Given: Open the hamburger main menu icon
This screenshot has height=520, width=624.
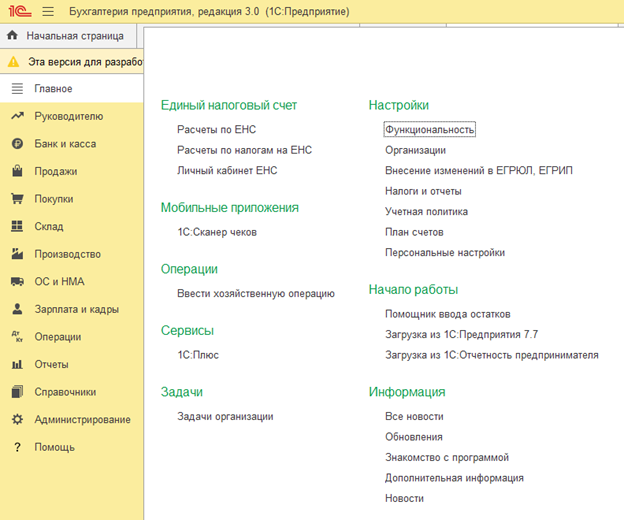Looking at the screenshot, I should coord(48,11).
